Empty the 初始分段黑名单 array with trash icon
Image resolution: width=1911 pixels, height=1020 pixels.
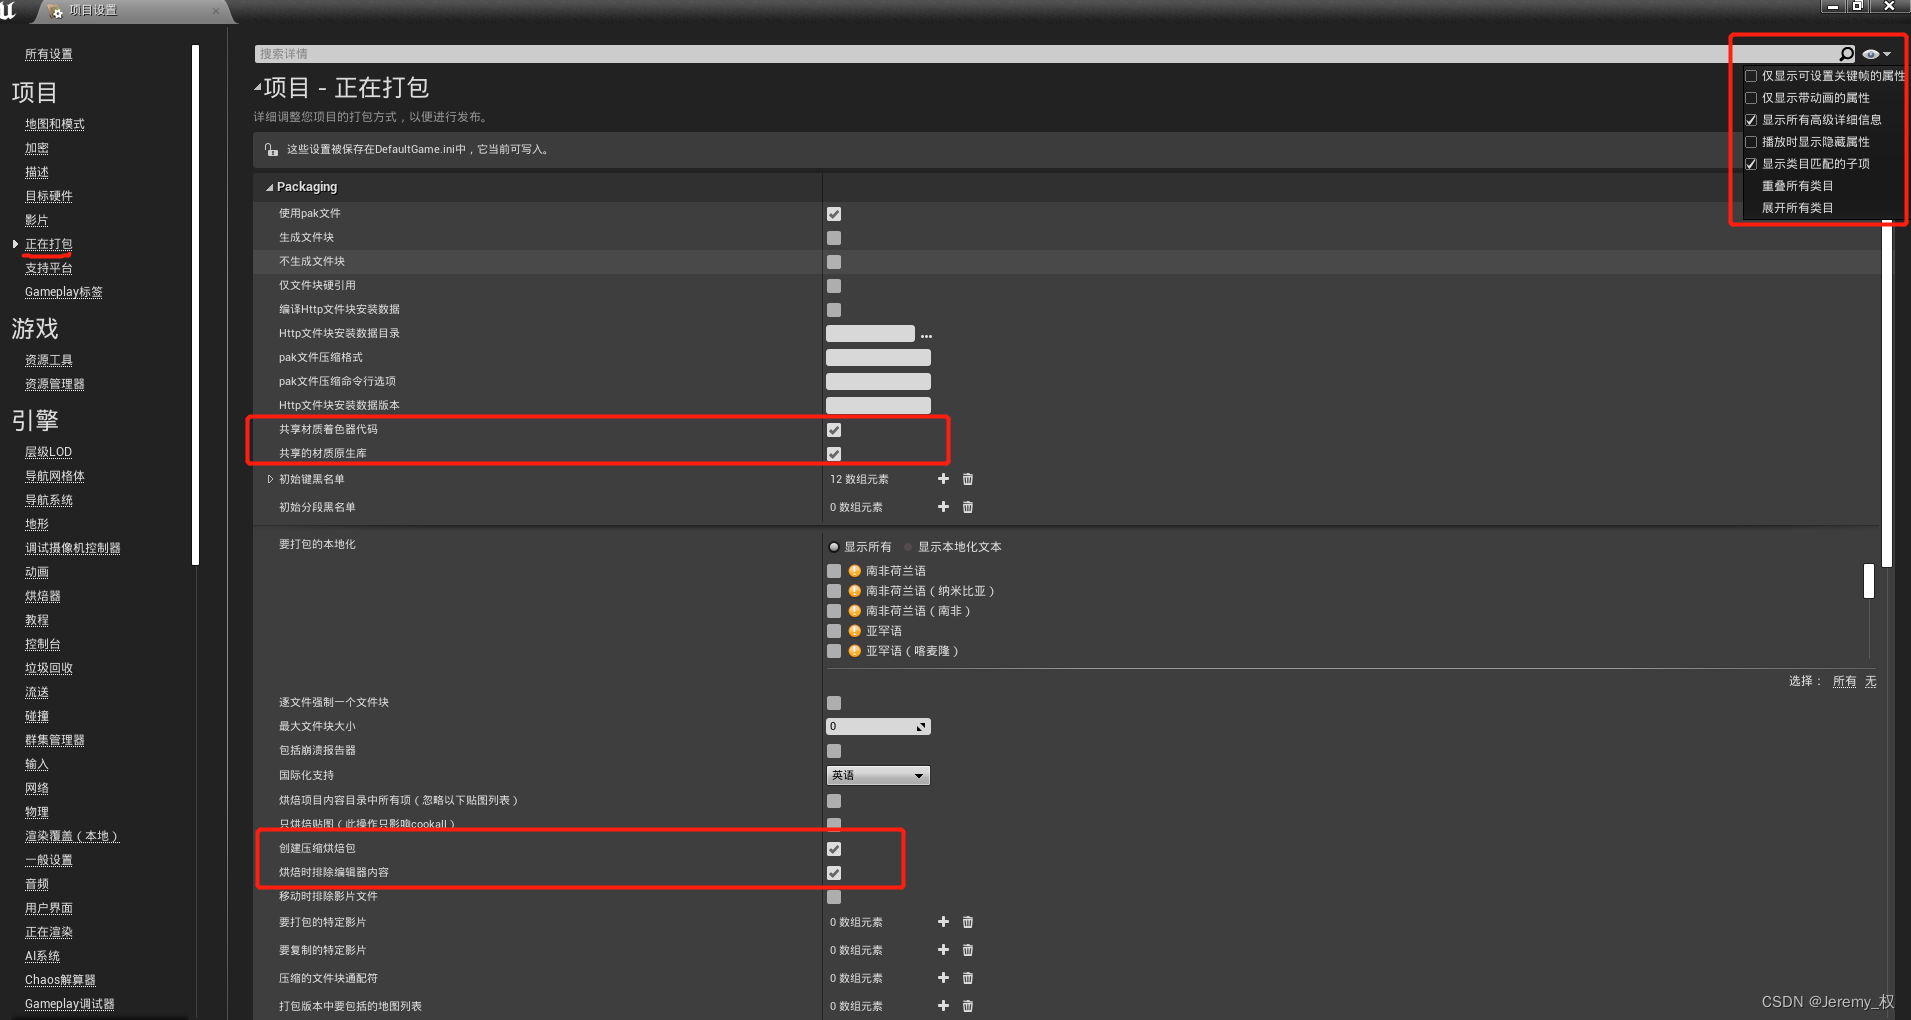click(x=968, y=507)
